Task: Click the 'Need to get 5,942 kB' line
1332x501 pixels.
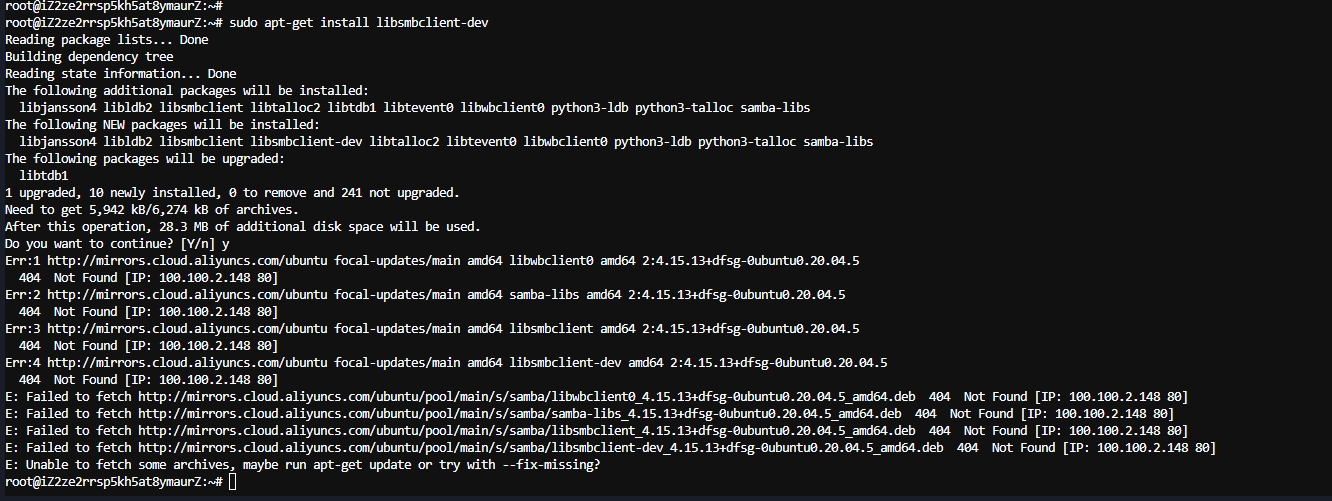Action: (x=152, y=210)
